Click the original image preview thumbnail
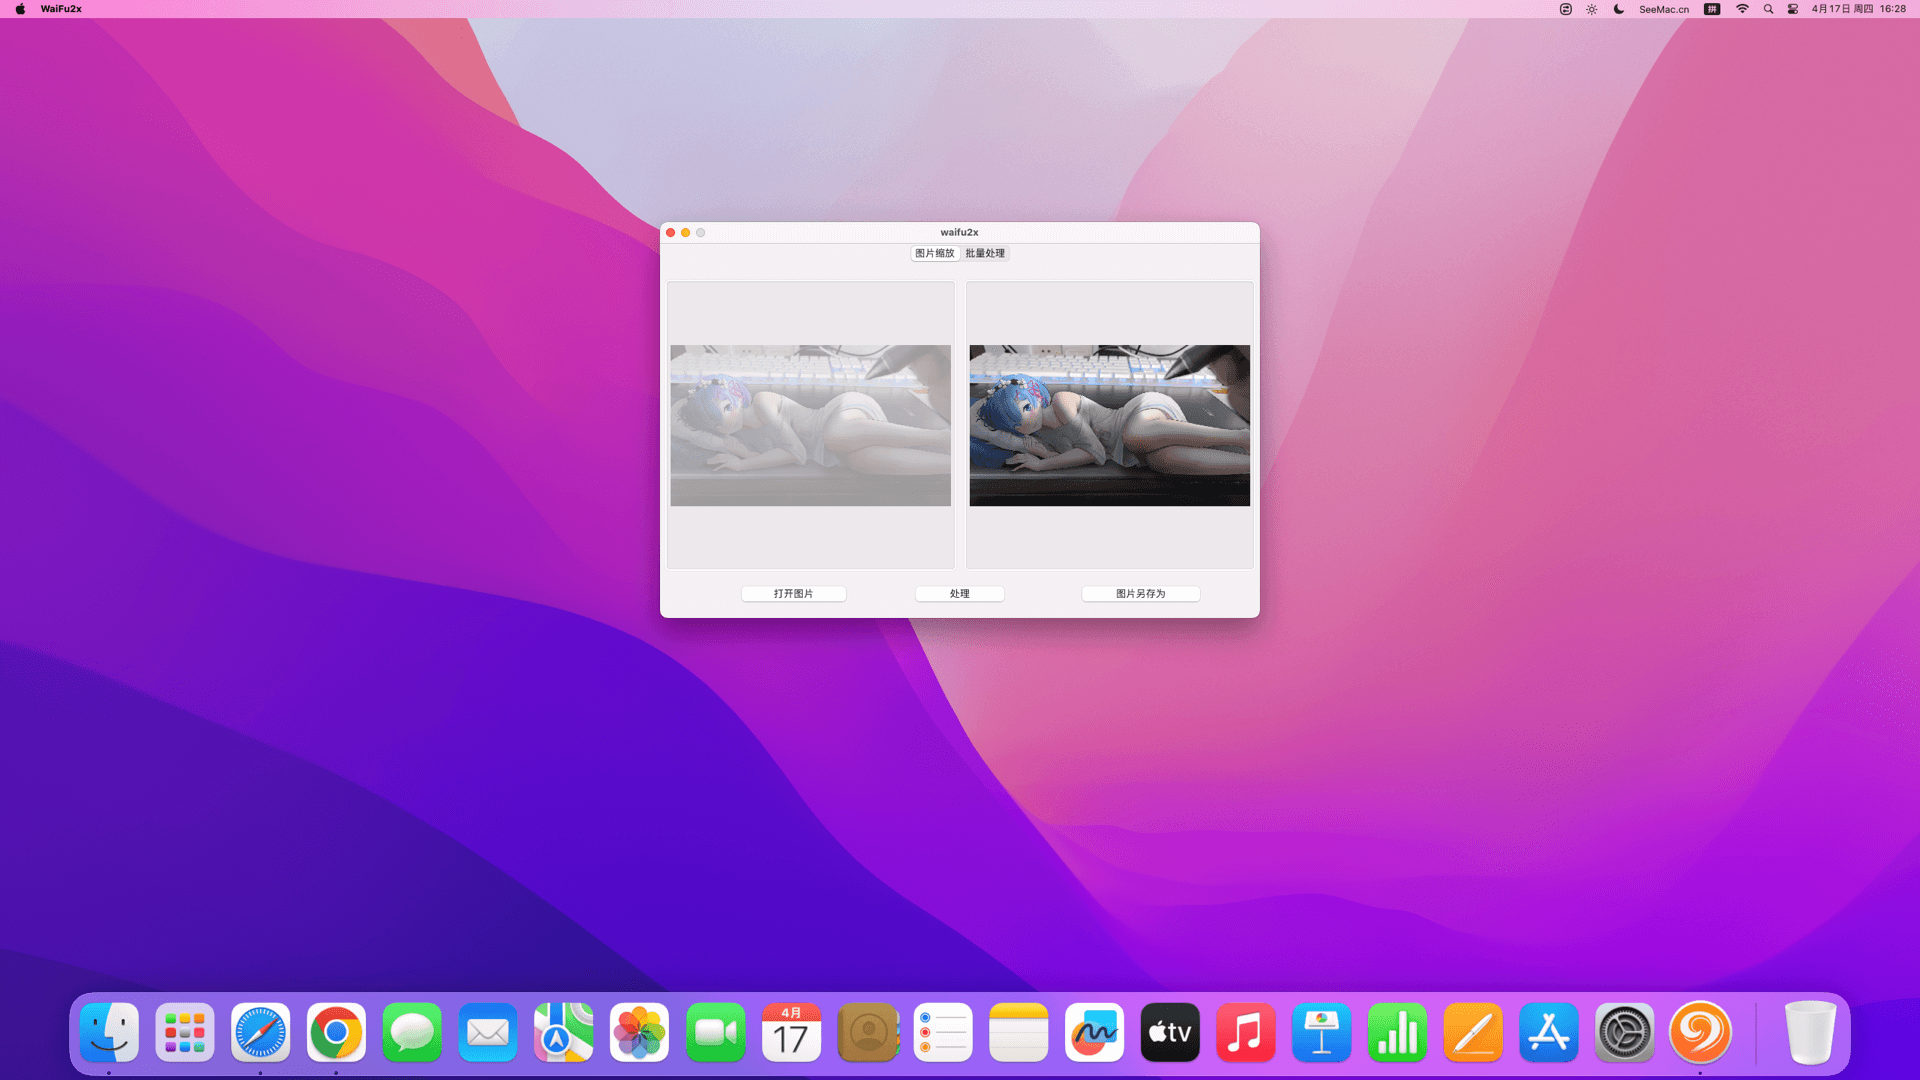Viewport: 1920px width, 1080px height. tap(810, 425)
